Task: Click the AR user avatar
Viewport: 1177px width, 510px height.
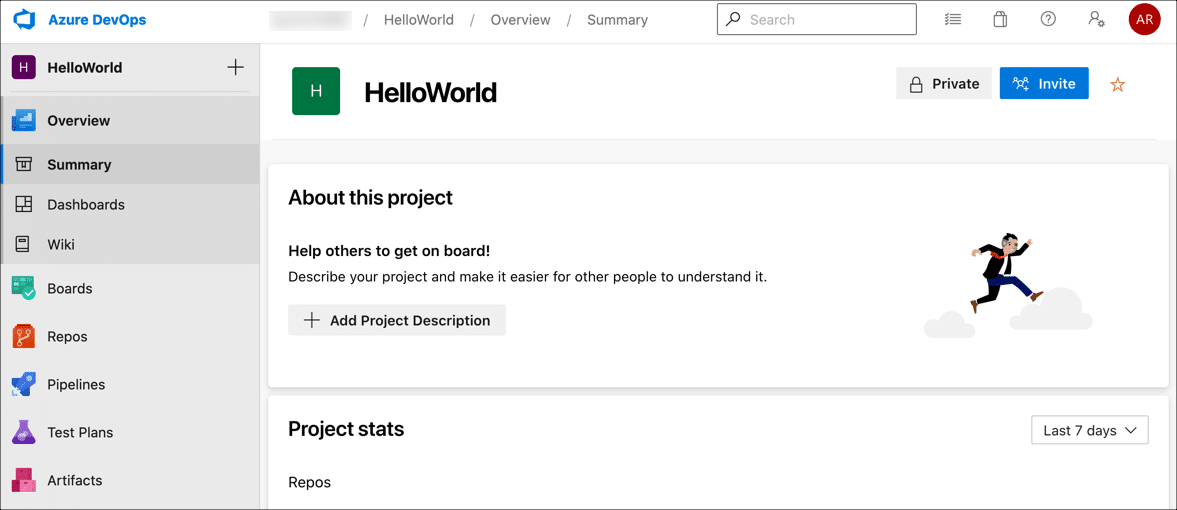Action: point(1144,20)
